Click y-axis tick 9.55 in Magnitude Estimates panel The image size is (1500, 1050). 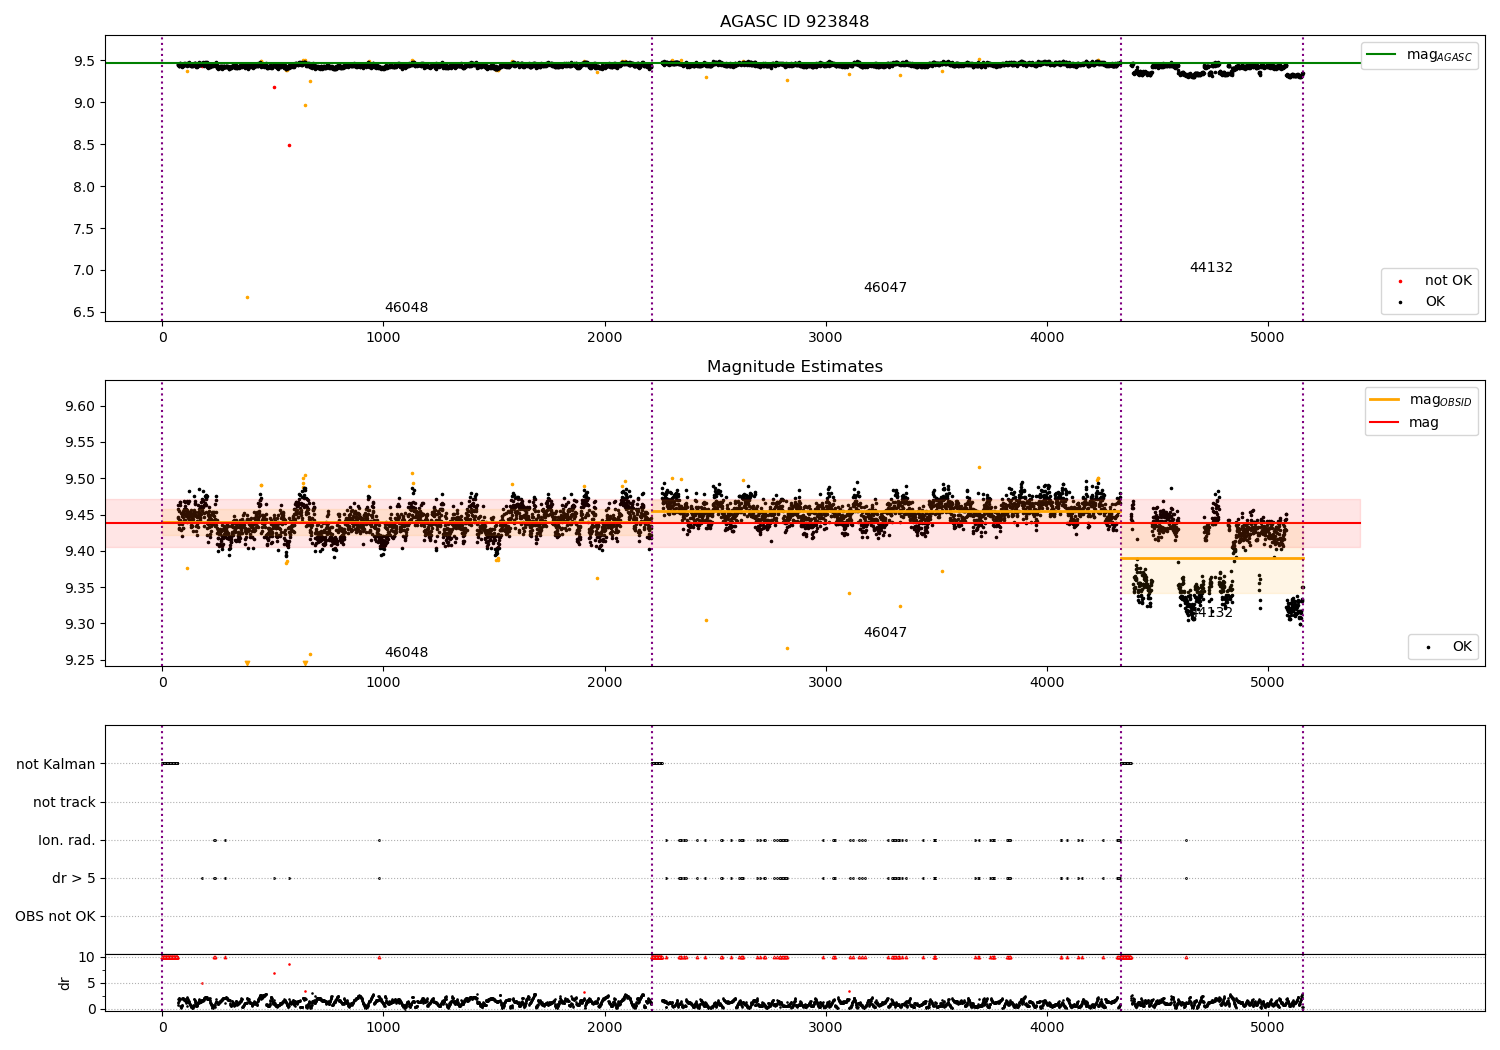click(x=81, y=442)
